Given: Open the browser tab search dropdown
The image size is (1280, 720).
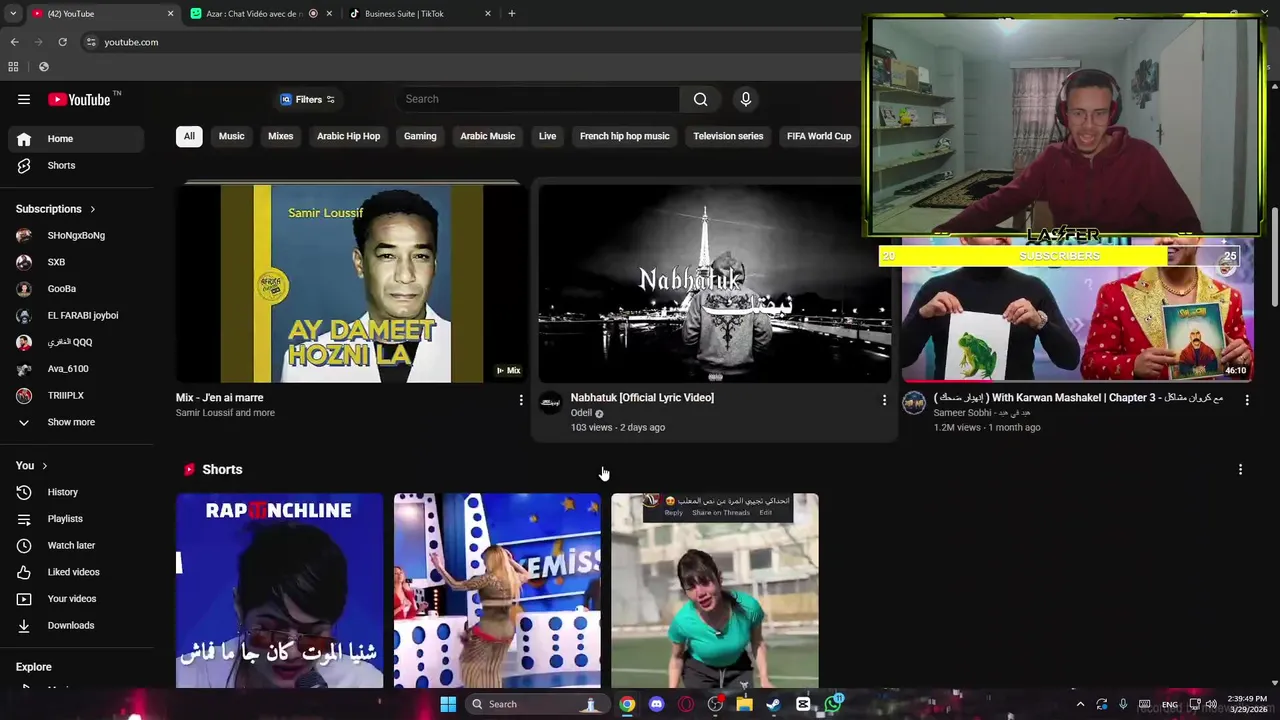Looking at the screenshot, I should coord(13,14).
